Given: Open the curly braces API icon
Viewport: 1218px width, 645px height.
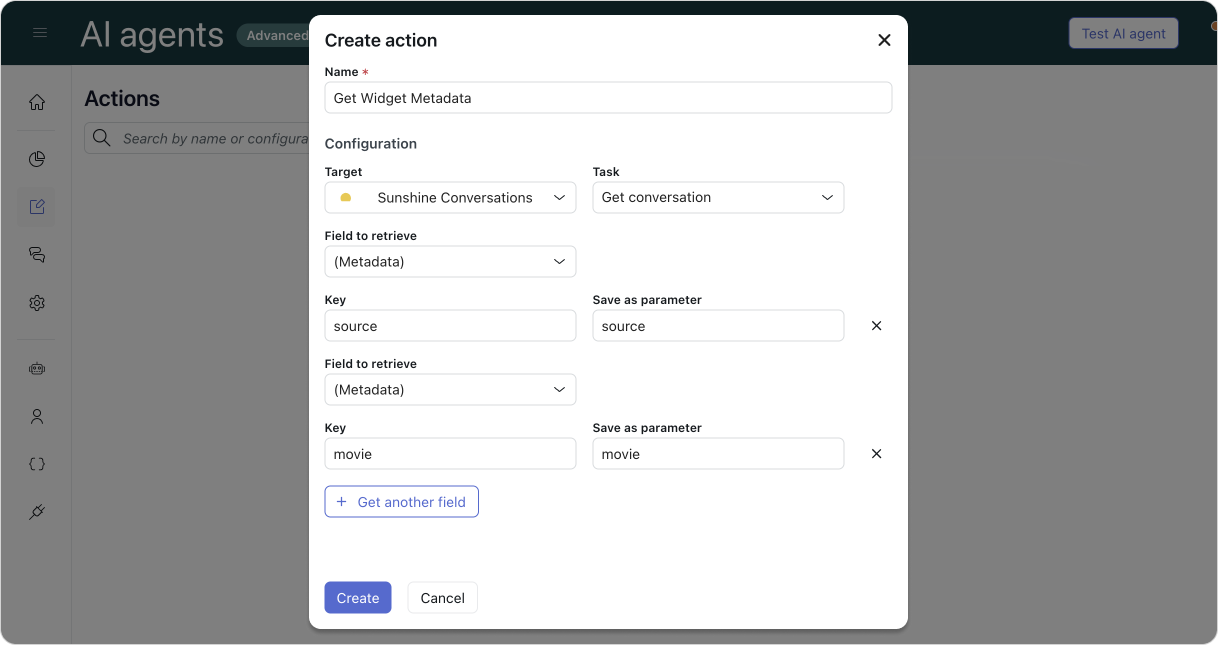Looking at the screenshot, I should (x=37, y=464).
